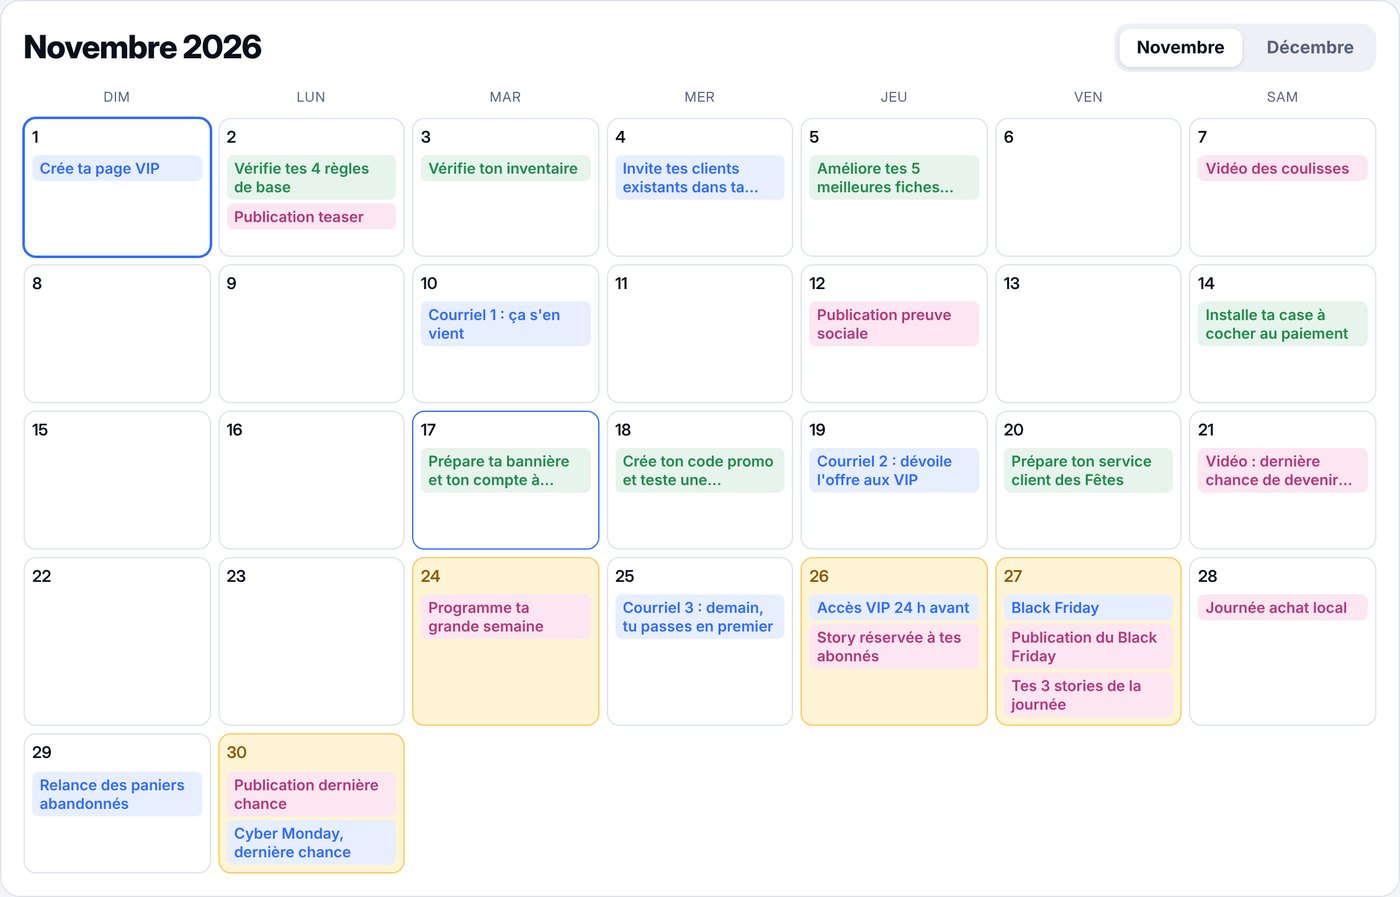Viewport: 1400px width, 897px height.
Task: Open 'Tes 3 stories de la journée'
Action: coord(1088,695)
